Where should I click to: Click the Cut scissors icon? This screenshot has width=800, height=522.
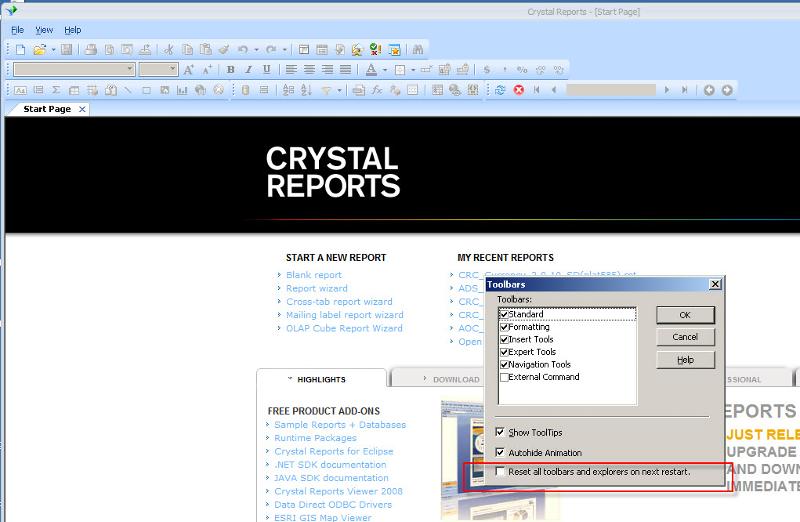[x=169, y=49]
